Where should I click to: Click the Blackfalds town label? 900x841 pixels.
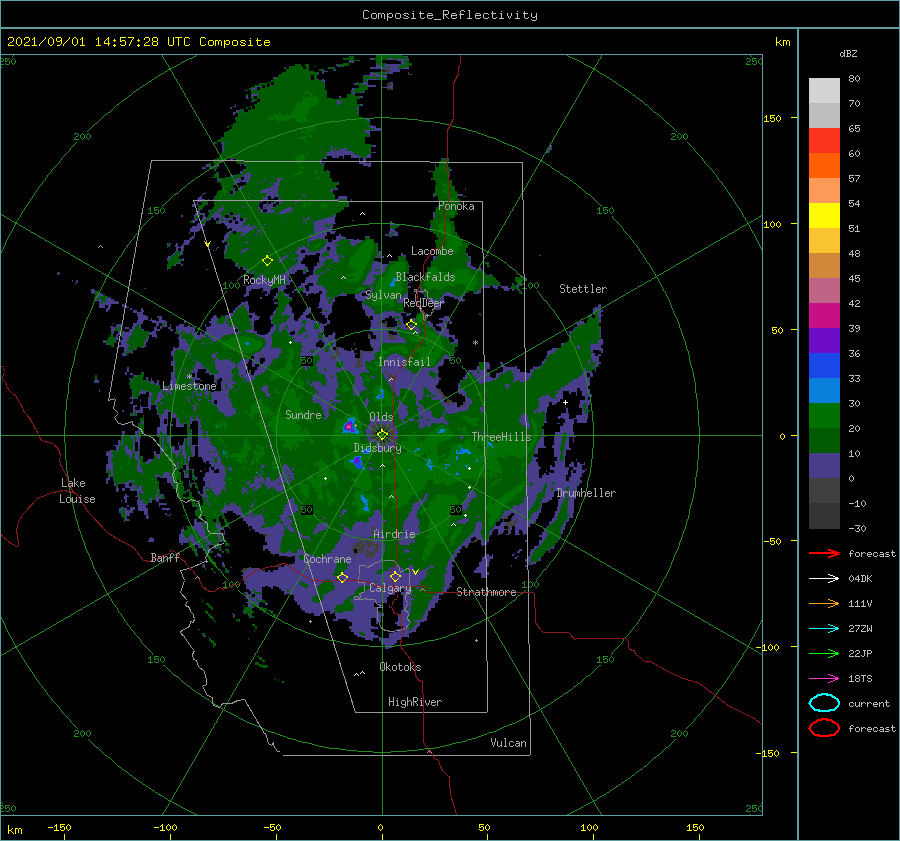click(425, 277)
